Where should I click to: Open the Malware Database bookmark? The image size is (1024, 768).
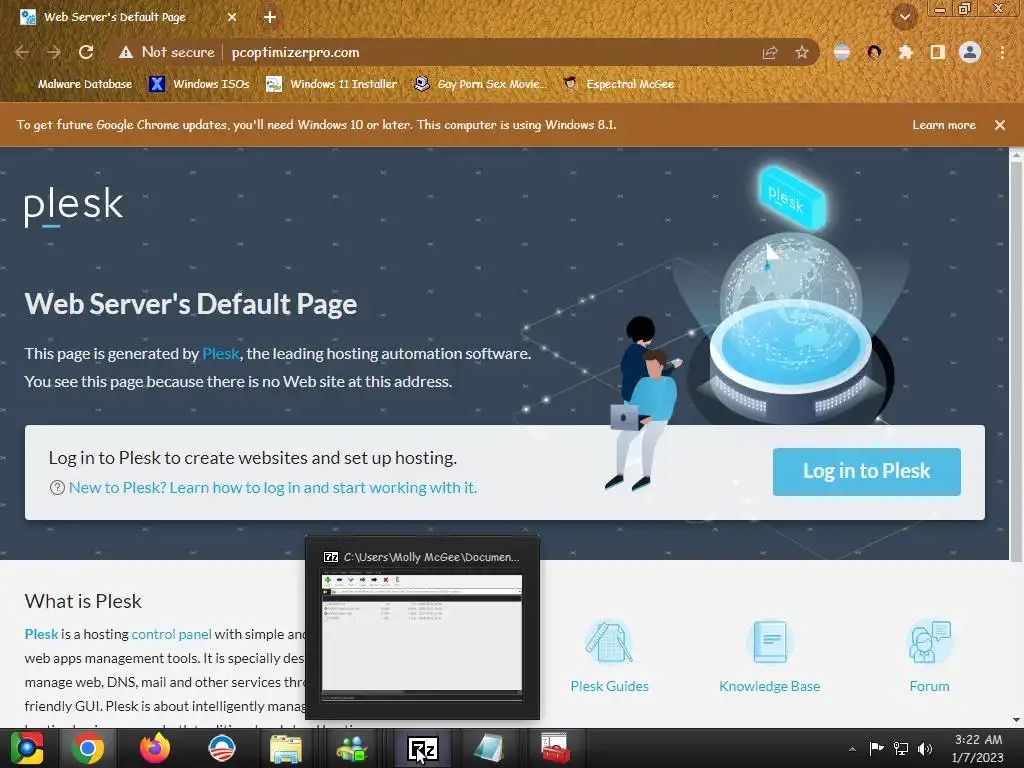point(85,84)
